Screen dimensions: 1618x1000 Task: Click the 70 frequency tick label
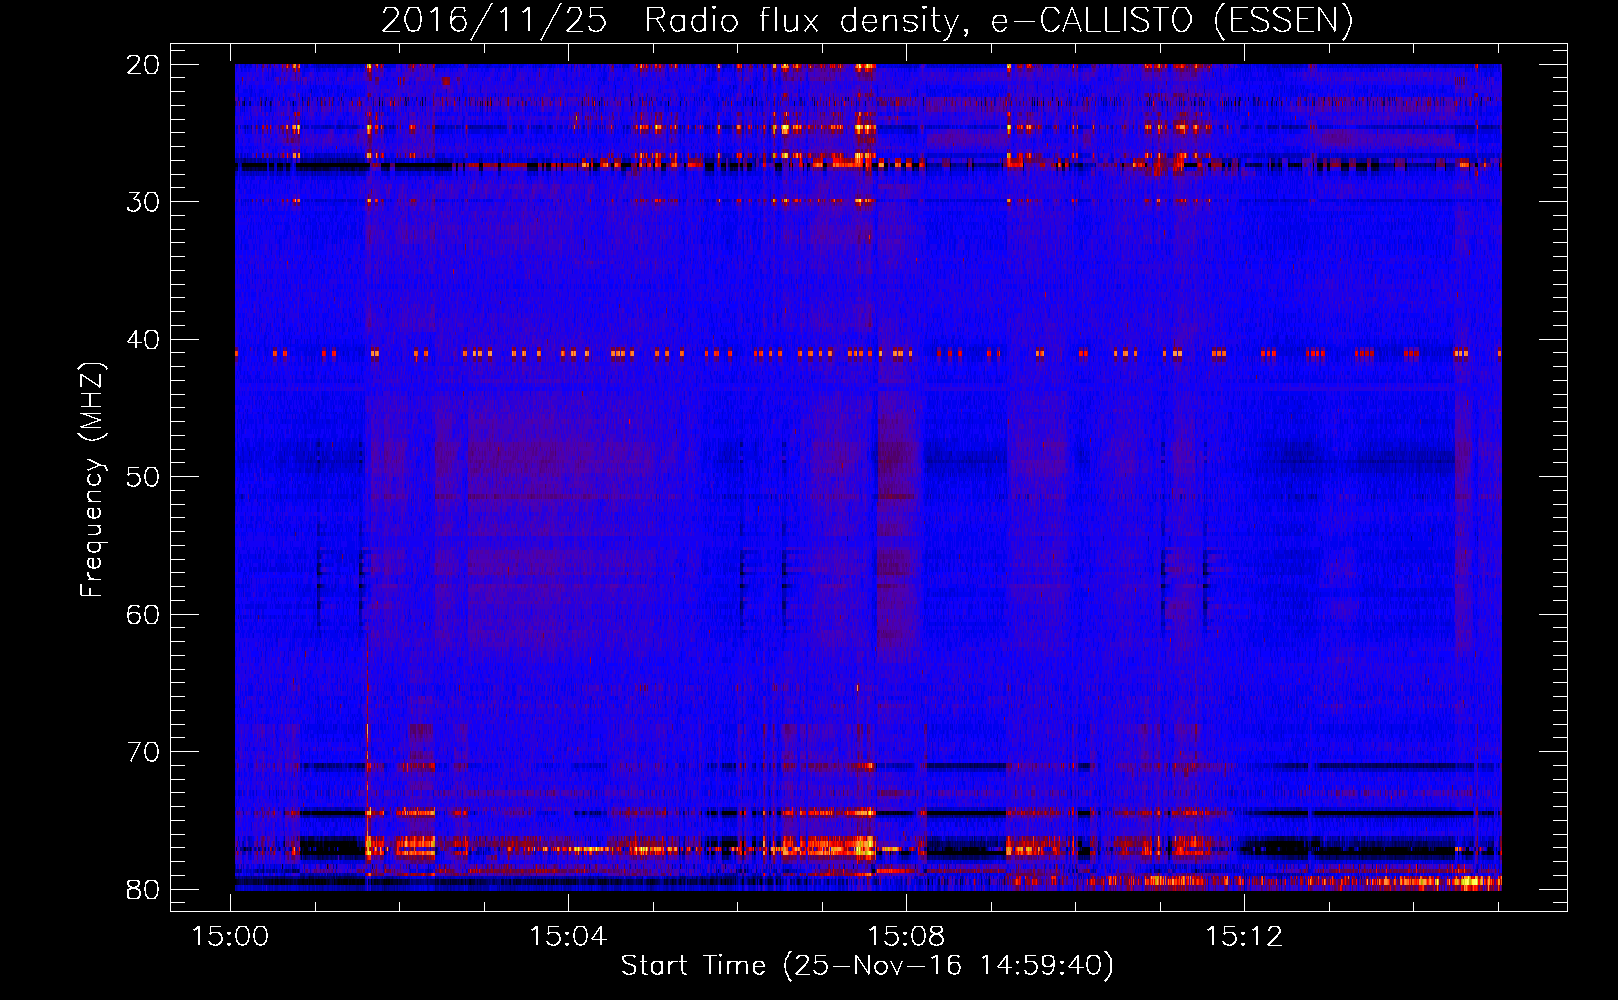tap(143, 752)
